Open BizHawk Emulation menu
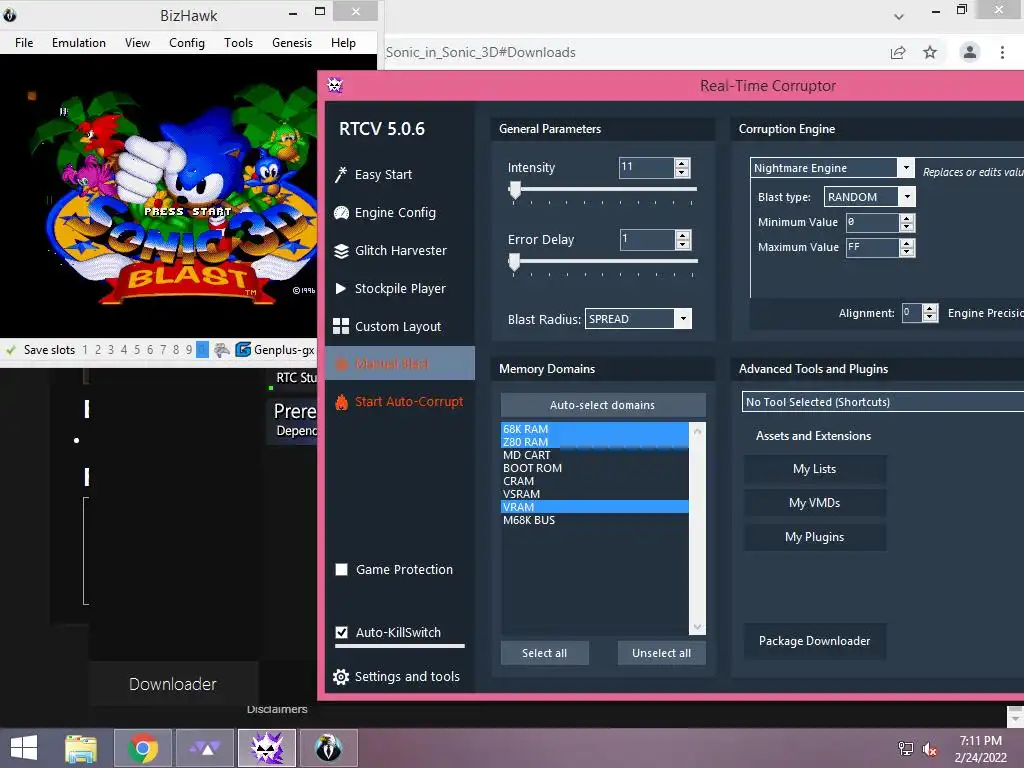 coord(79,42)
